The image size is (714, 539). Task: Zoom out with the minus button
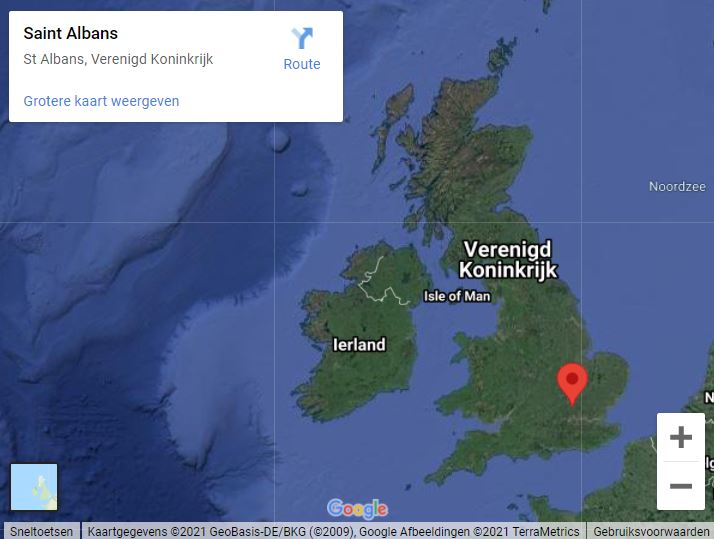coord(681,486)
